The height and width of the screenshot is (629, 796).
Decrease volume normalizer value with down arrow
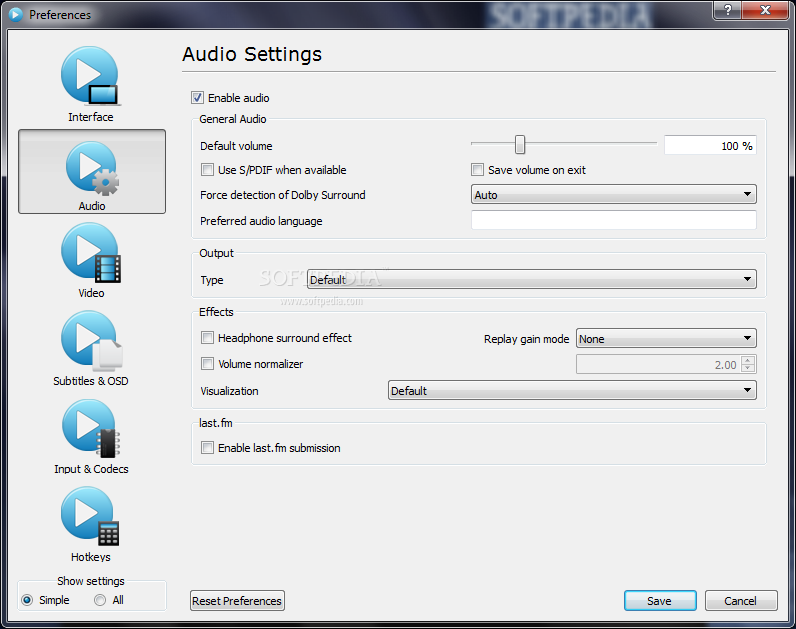(748, 368)
